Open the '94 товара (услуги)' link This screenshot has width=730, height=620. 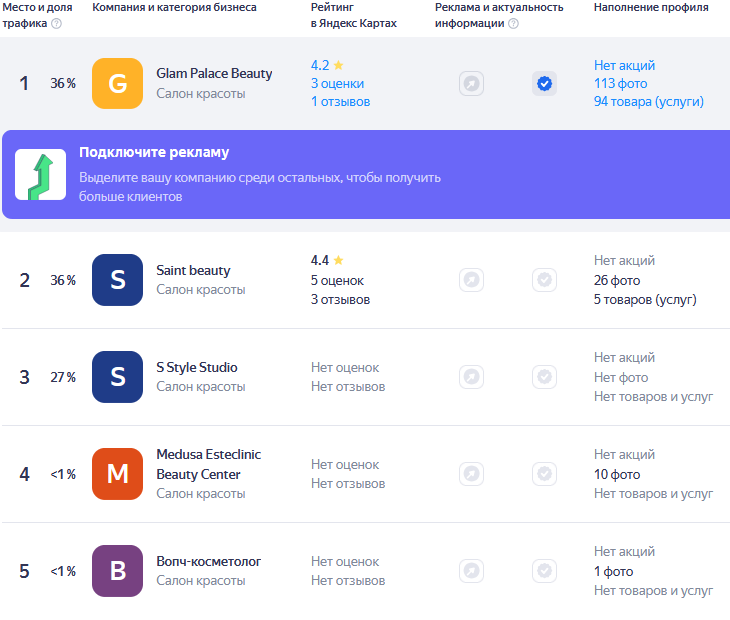649,101
